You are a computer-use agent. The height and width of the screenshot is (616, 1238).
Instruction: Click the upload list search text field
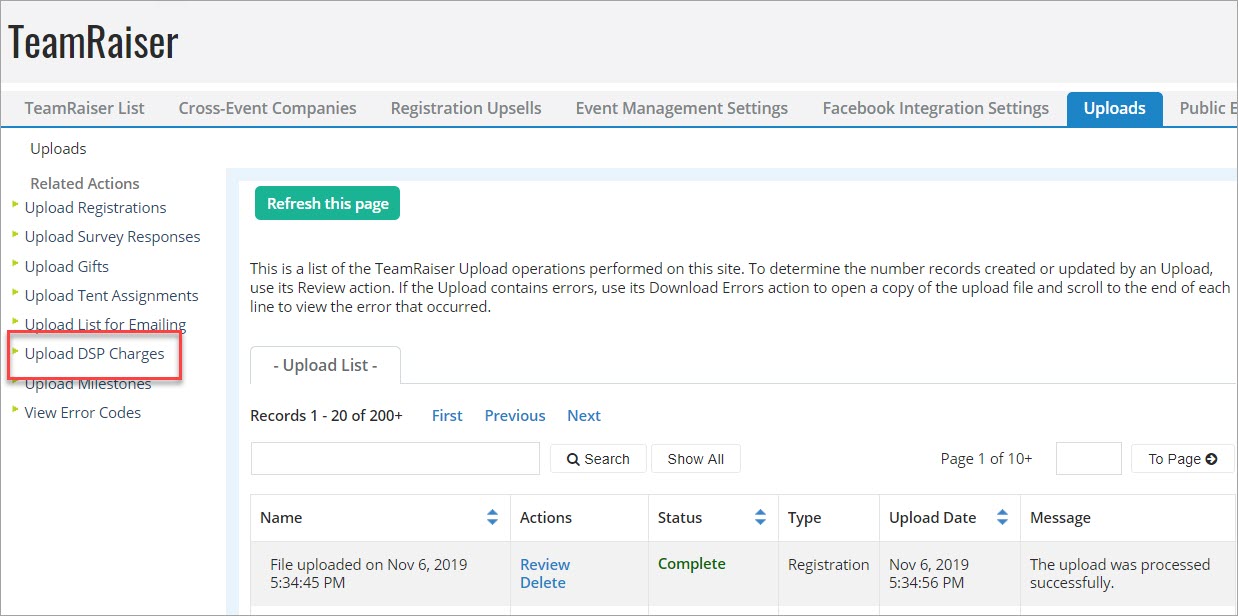(x=395, y=459)
